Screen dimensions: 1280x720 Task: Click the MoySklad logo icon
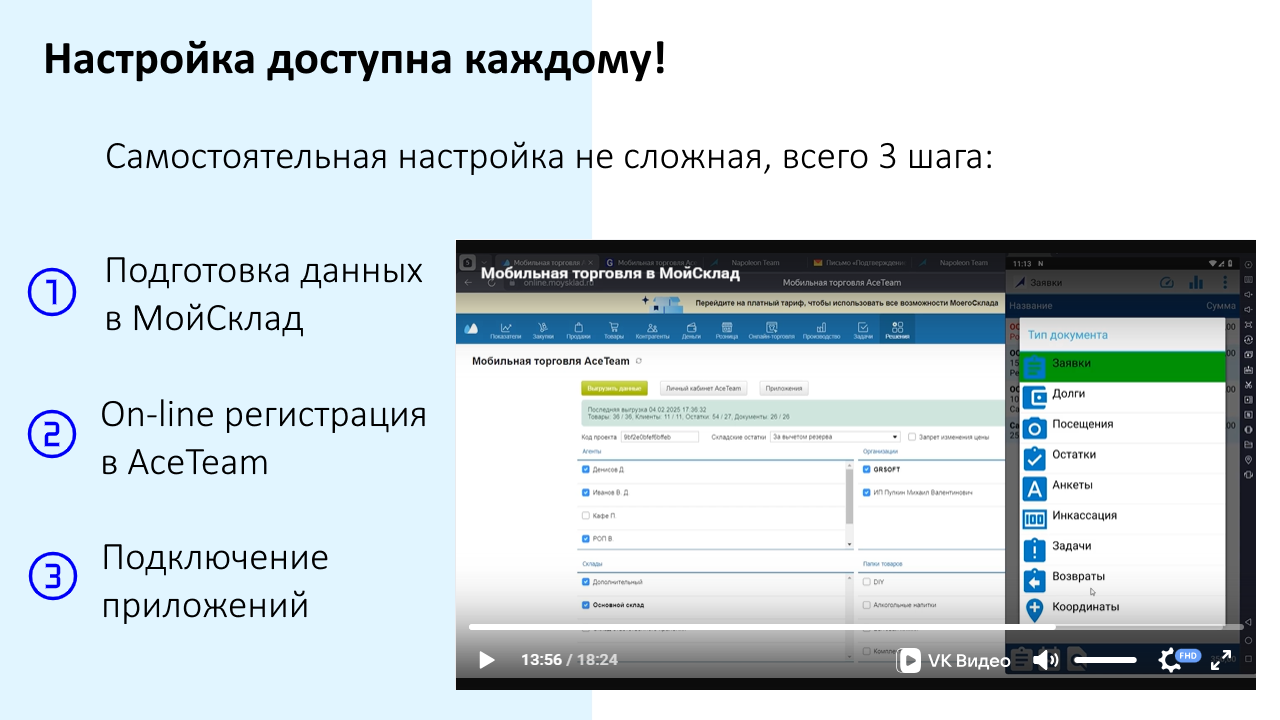[471, 329]
